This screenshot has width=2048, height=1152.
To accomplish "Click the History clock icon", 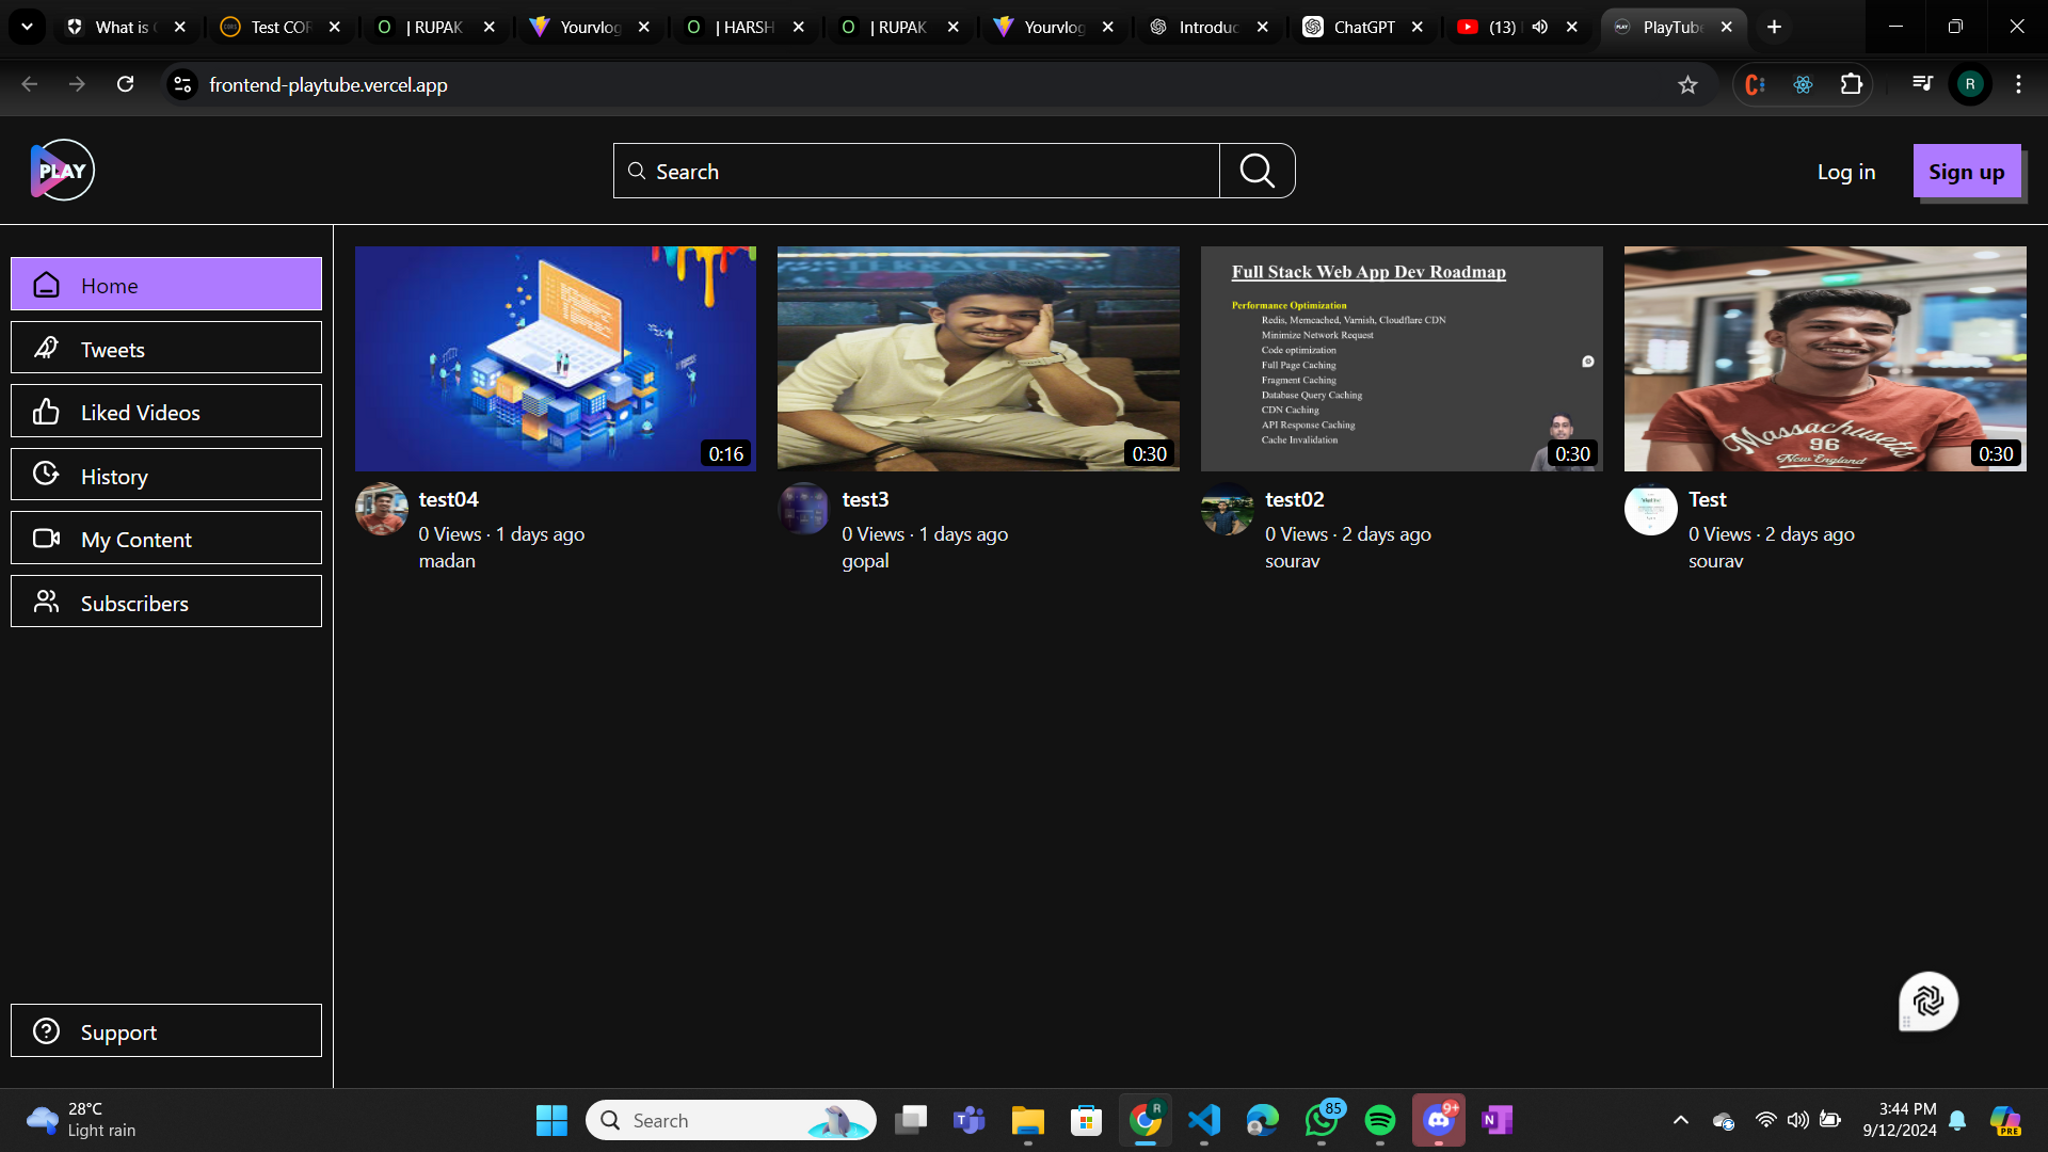I will tap(46, 474).
